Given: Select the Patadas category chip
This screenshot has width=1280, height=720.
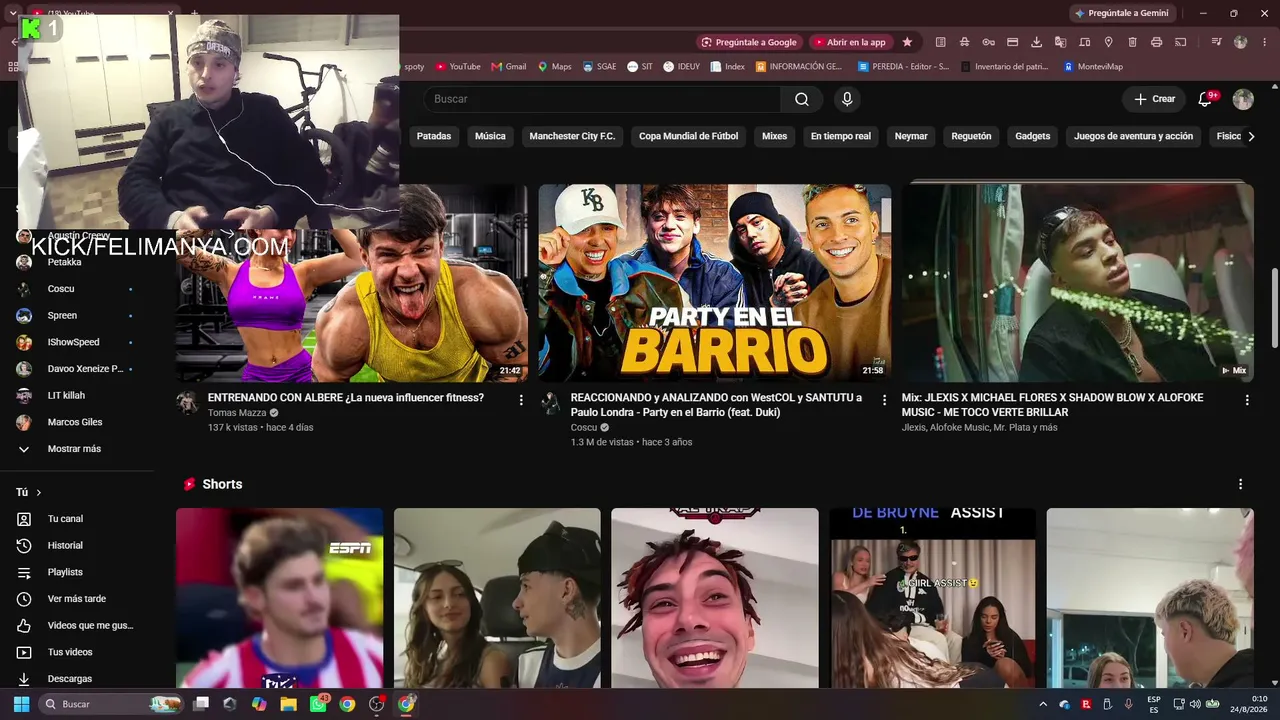Looking at the screenshot, I should [x=434, y=136].
